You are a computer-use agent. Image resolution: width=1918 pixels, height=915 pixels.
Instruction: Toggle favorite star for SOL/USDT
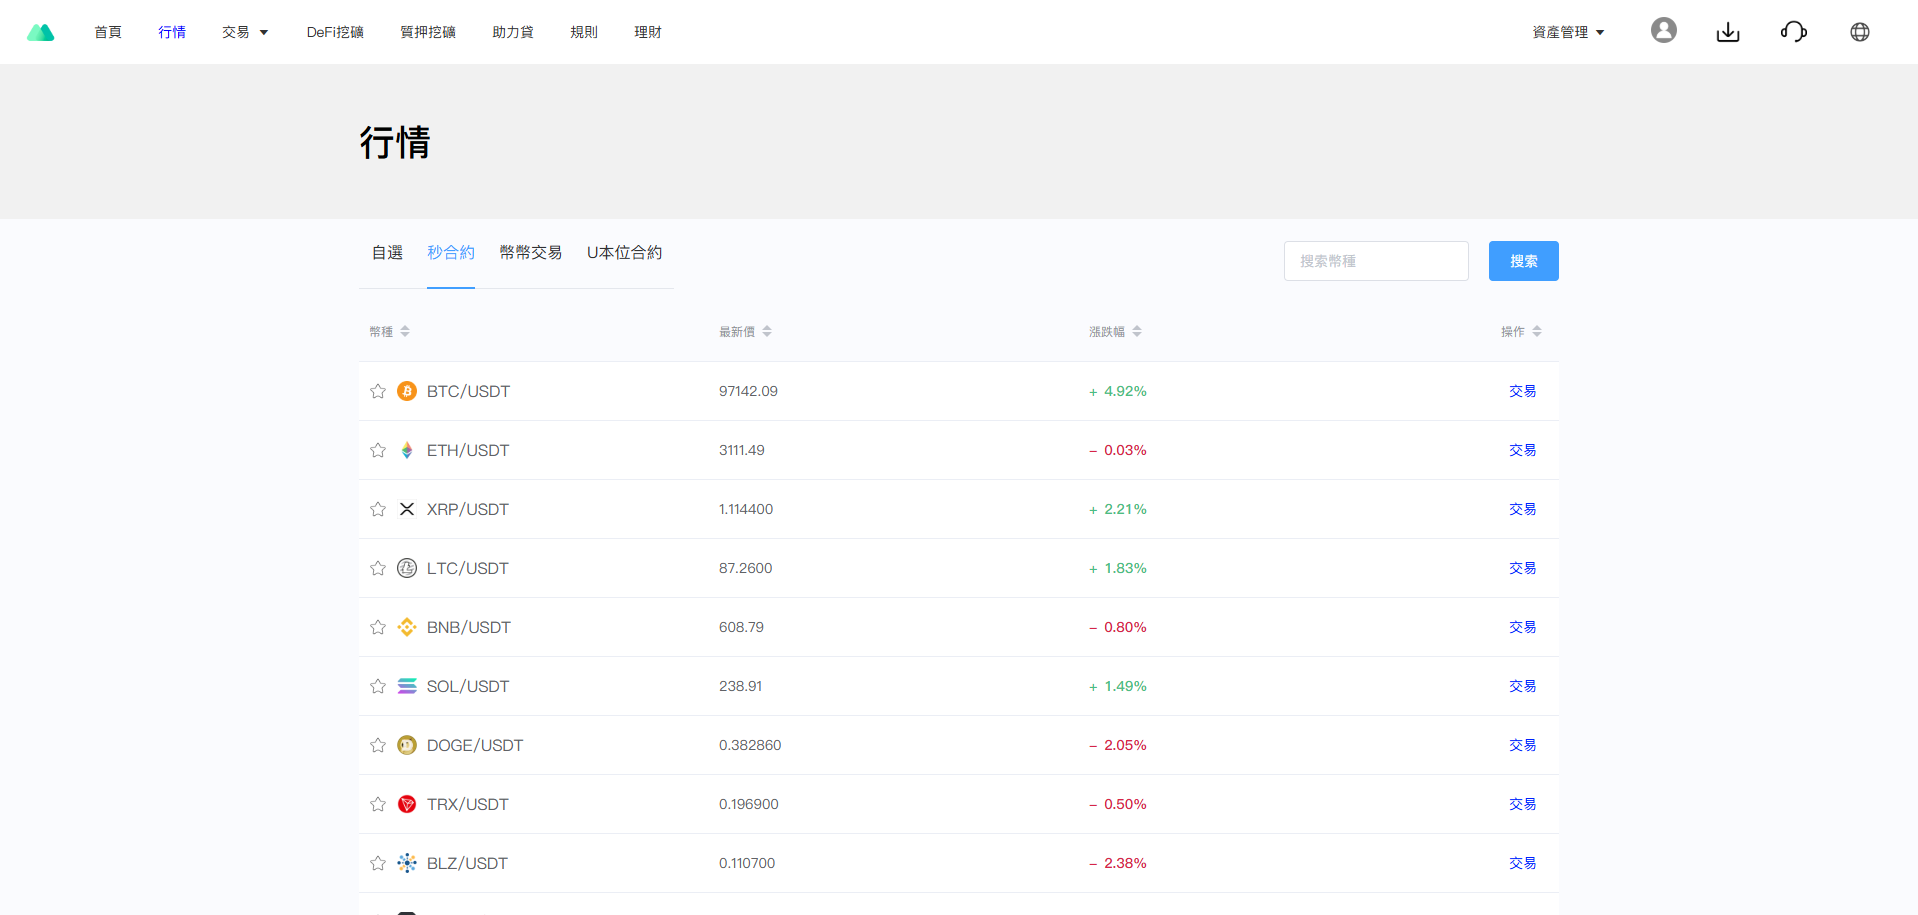pyautogui.click(x=378, y=686)
